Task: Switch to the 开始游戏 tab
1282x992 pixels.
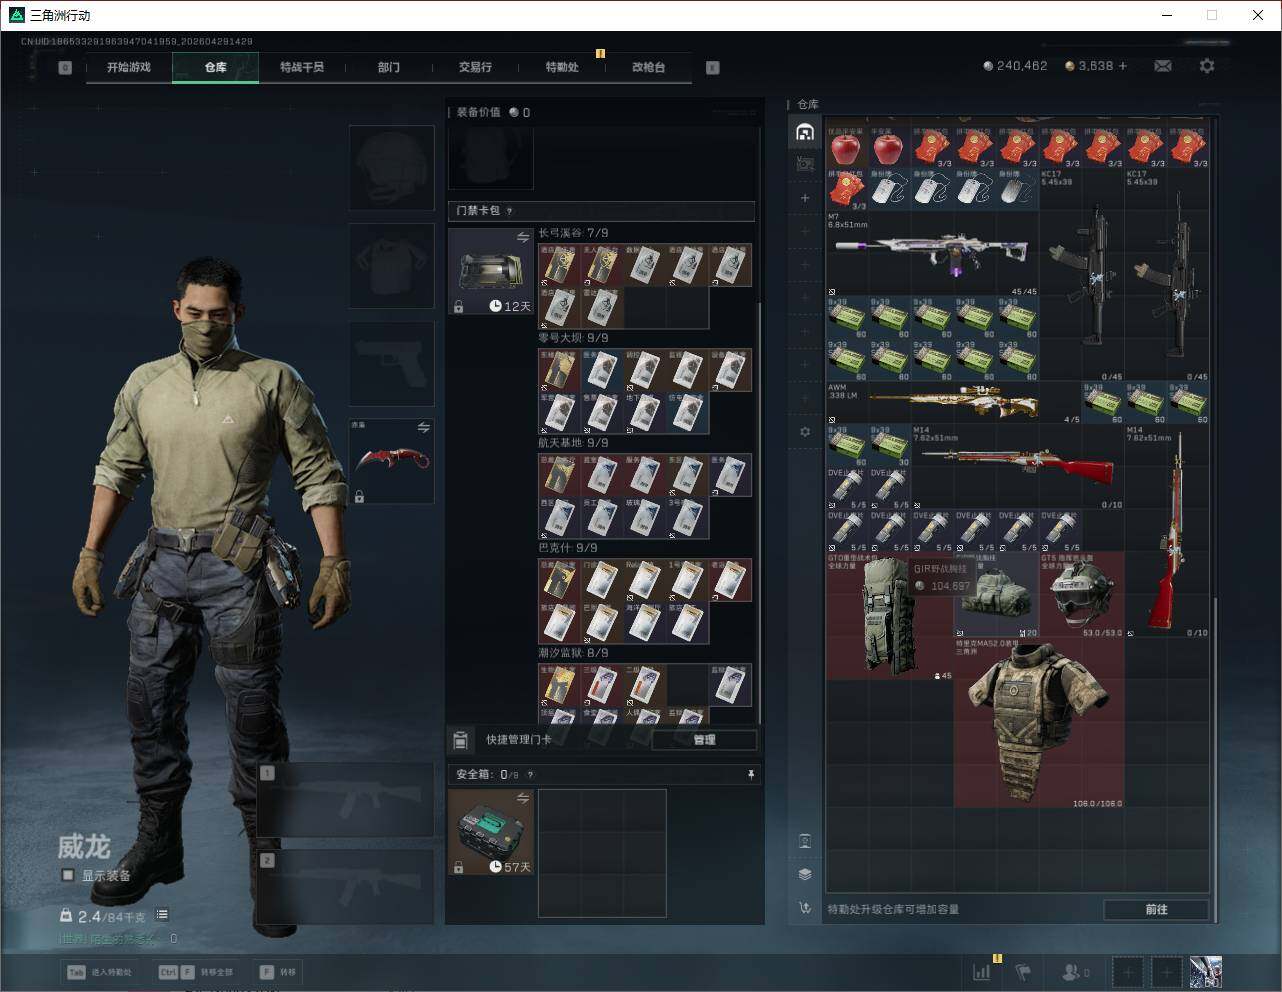Action: pyautogui.click(x=129, y=67)
